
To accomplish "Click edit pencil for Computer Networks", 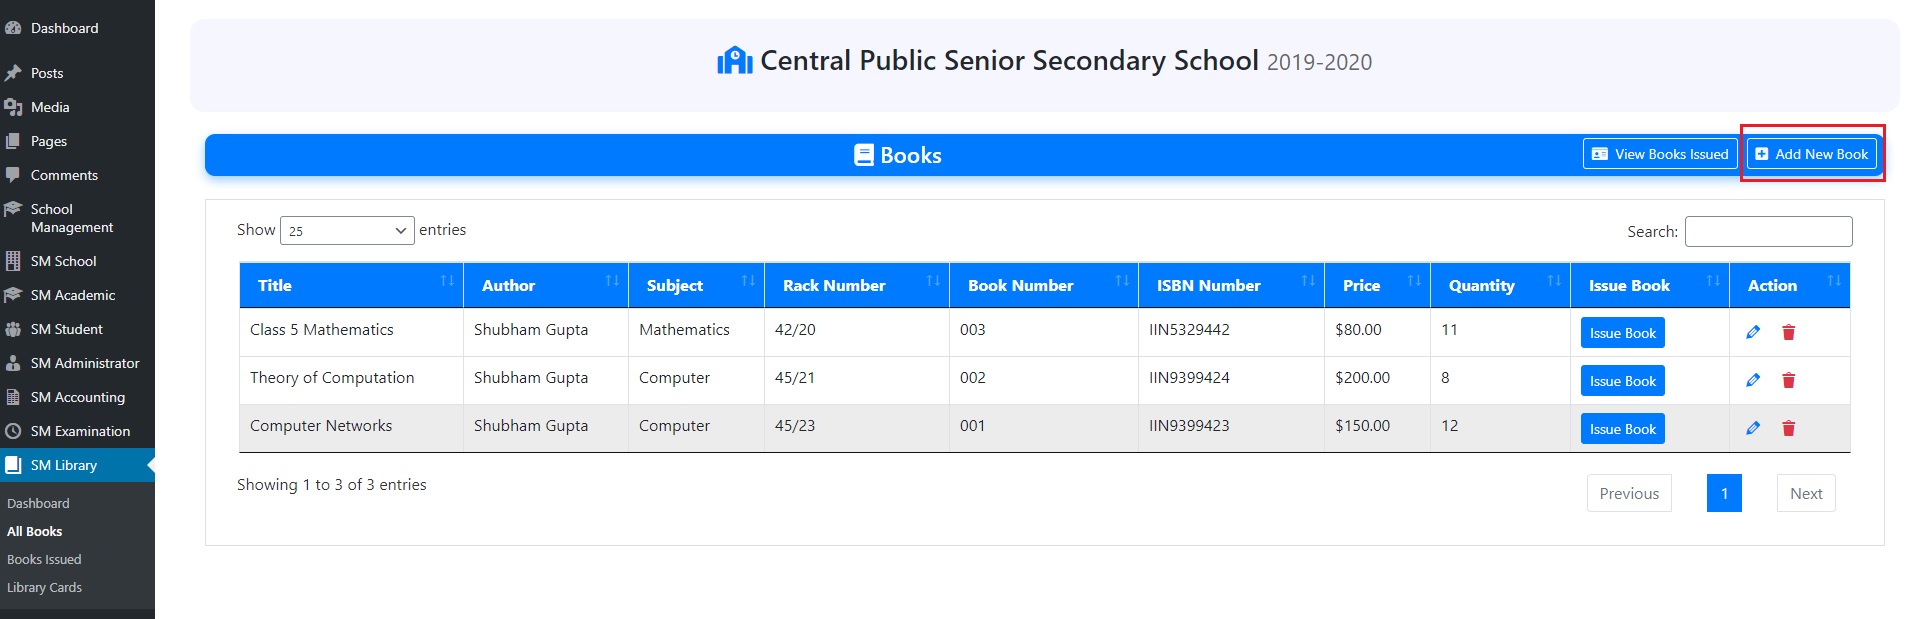I will click(x=1753, y=428).
